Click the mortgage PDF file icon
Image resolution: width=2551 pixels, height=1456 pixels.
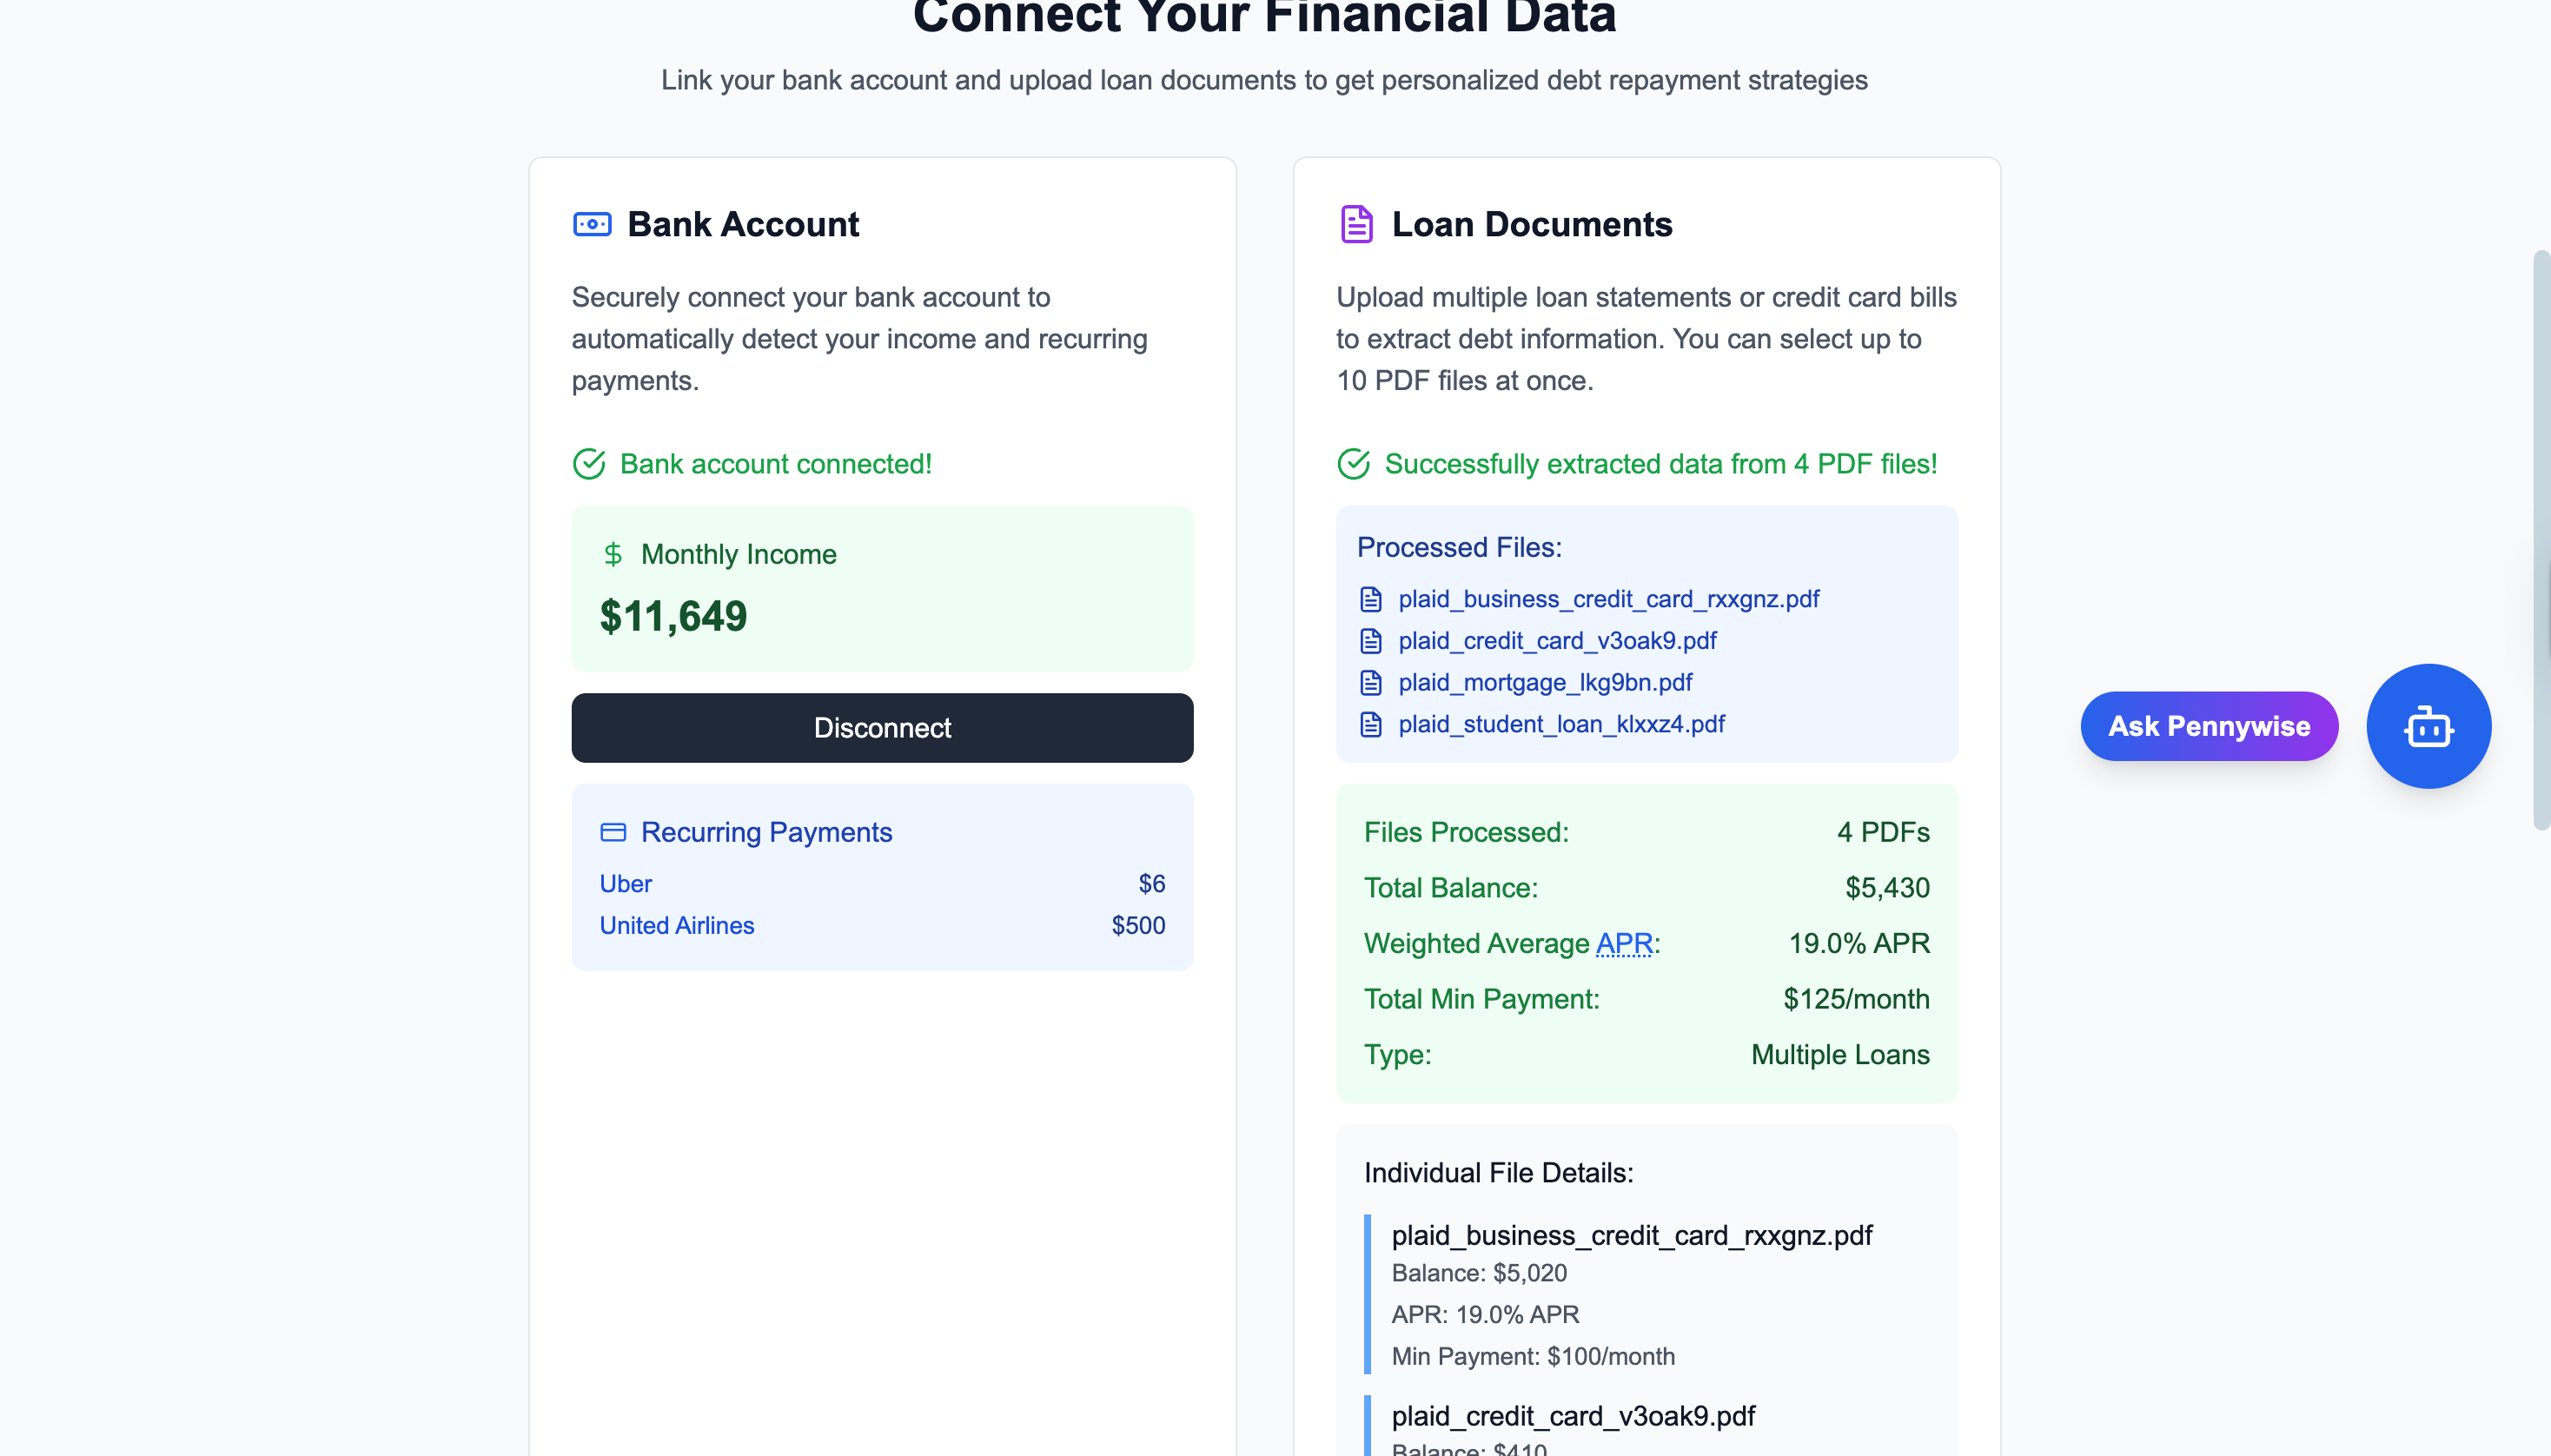(1371, 683)
